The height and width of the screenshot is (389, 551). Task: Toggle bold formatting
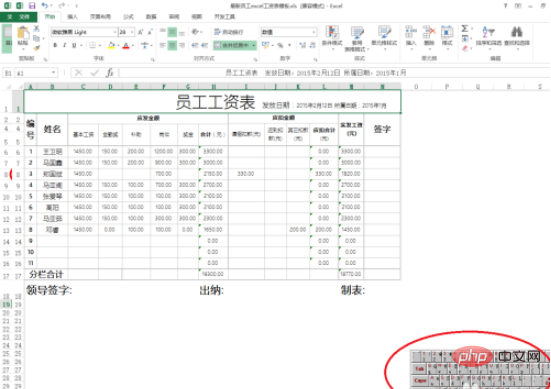[x=55, y=45]
